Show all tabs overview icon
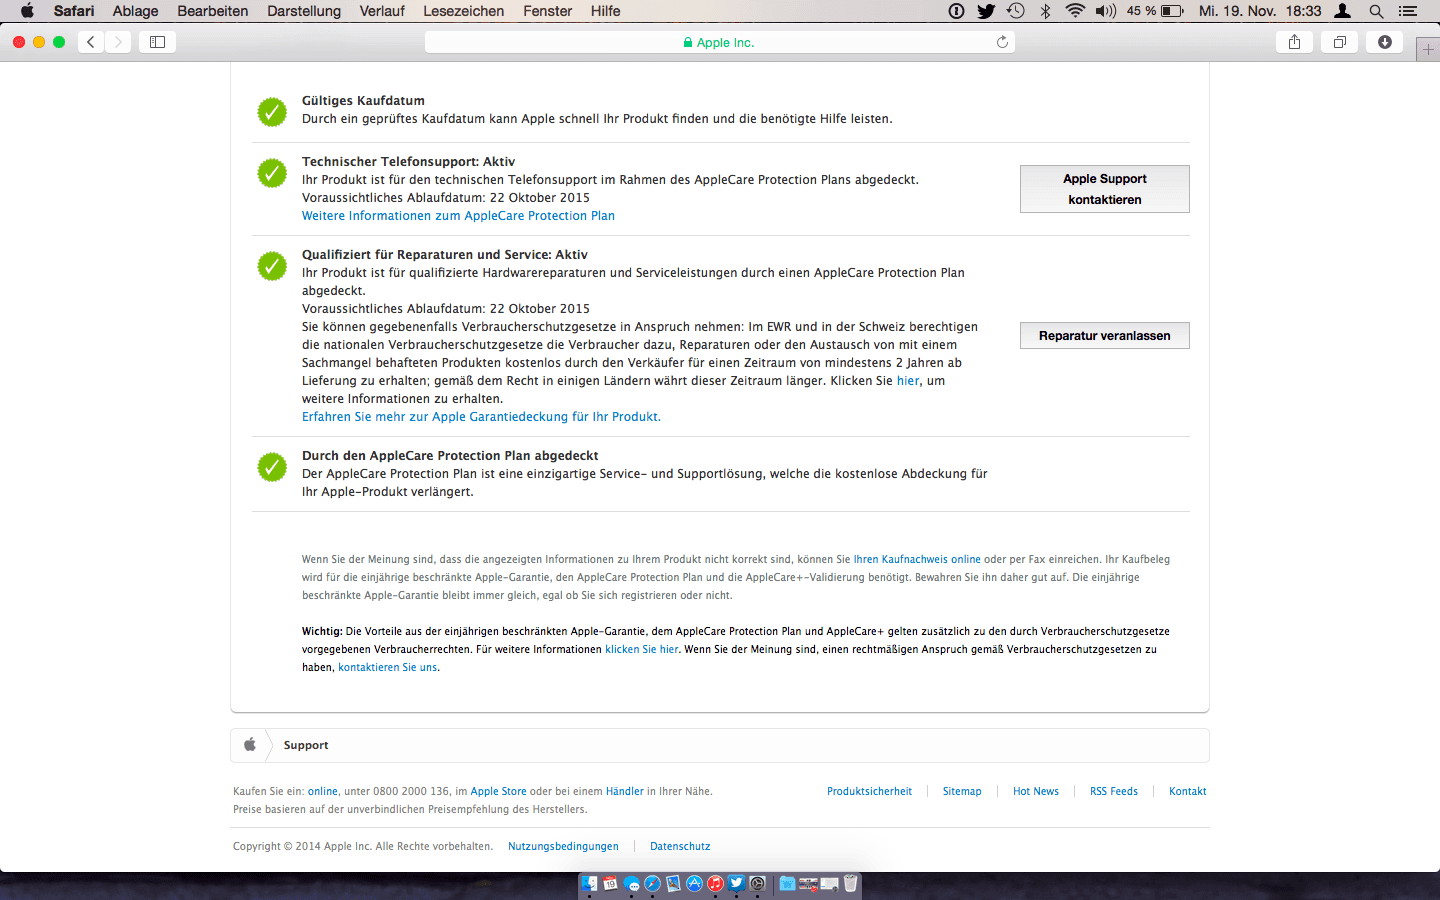The width and height of the screenshot is (1440, 900). (1339, 42)
